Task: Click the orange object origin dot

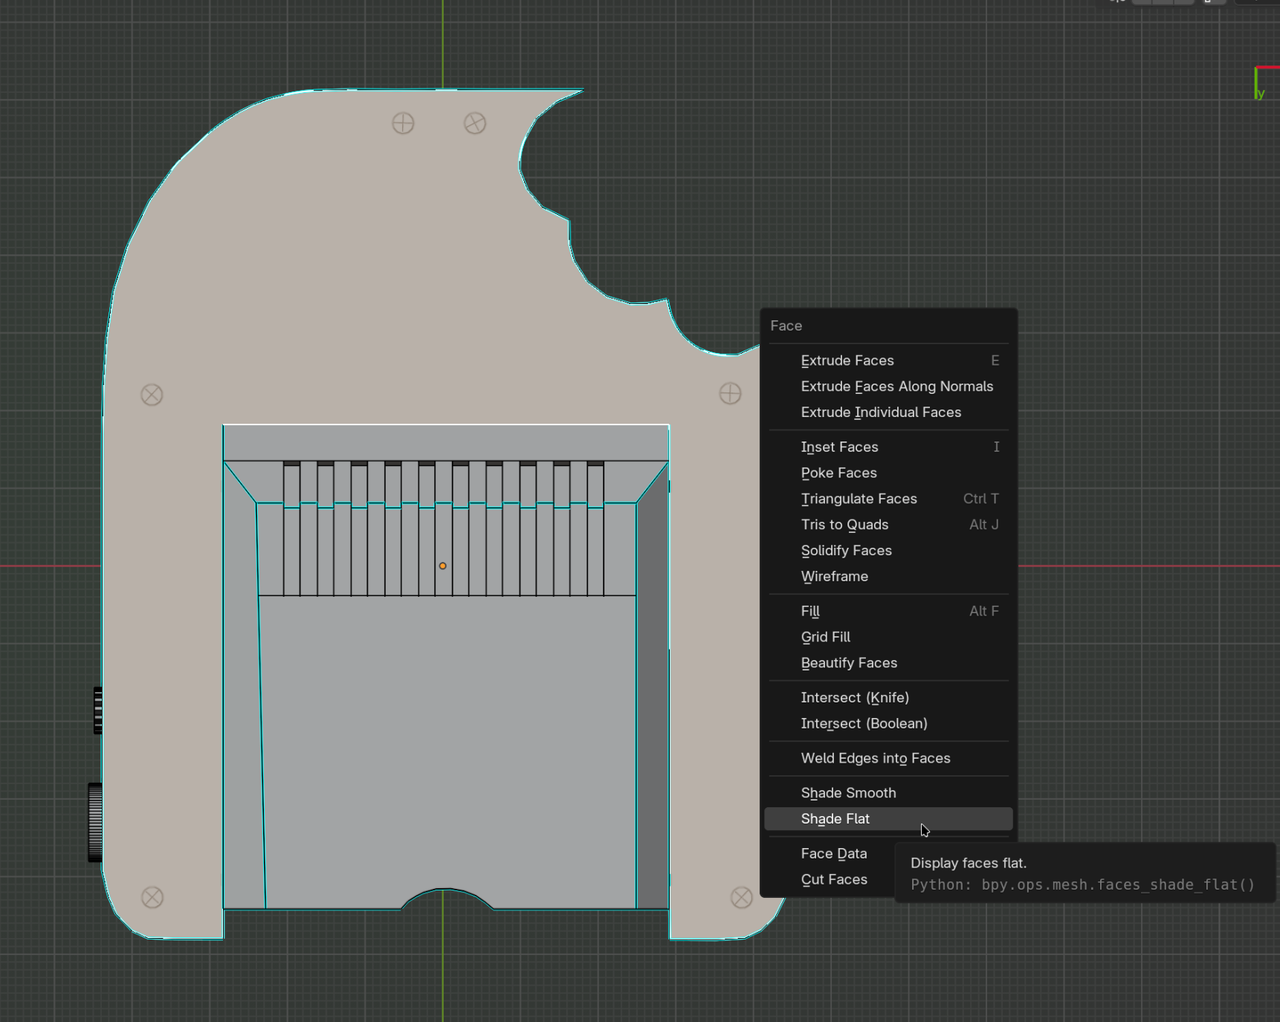Action: [443, 566]
